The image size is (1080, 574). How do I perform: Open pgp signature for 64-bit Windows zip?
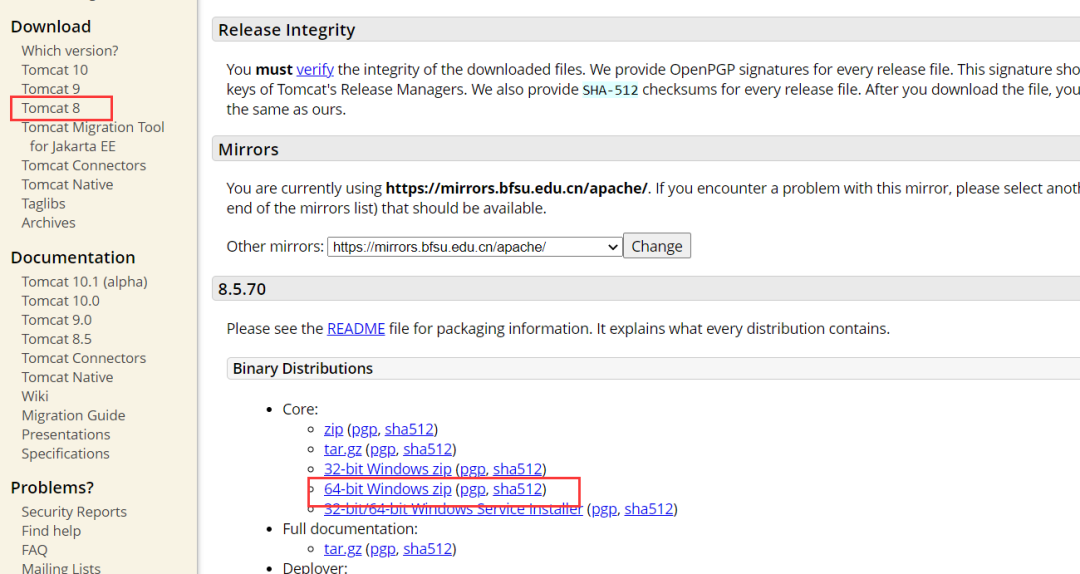tap(472, 489)
